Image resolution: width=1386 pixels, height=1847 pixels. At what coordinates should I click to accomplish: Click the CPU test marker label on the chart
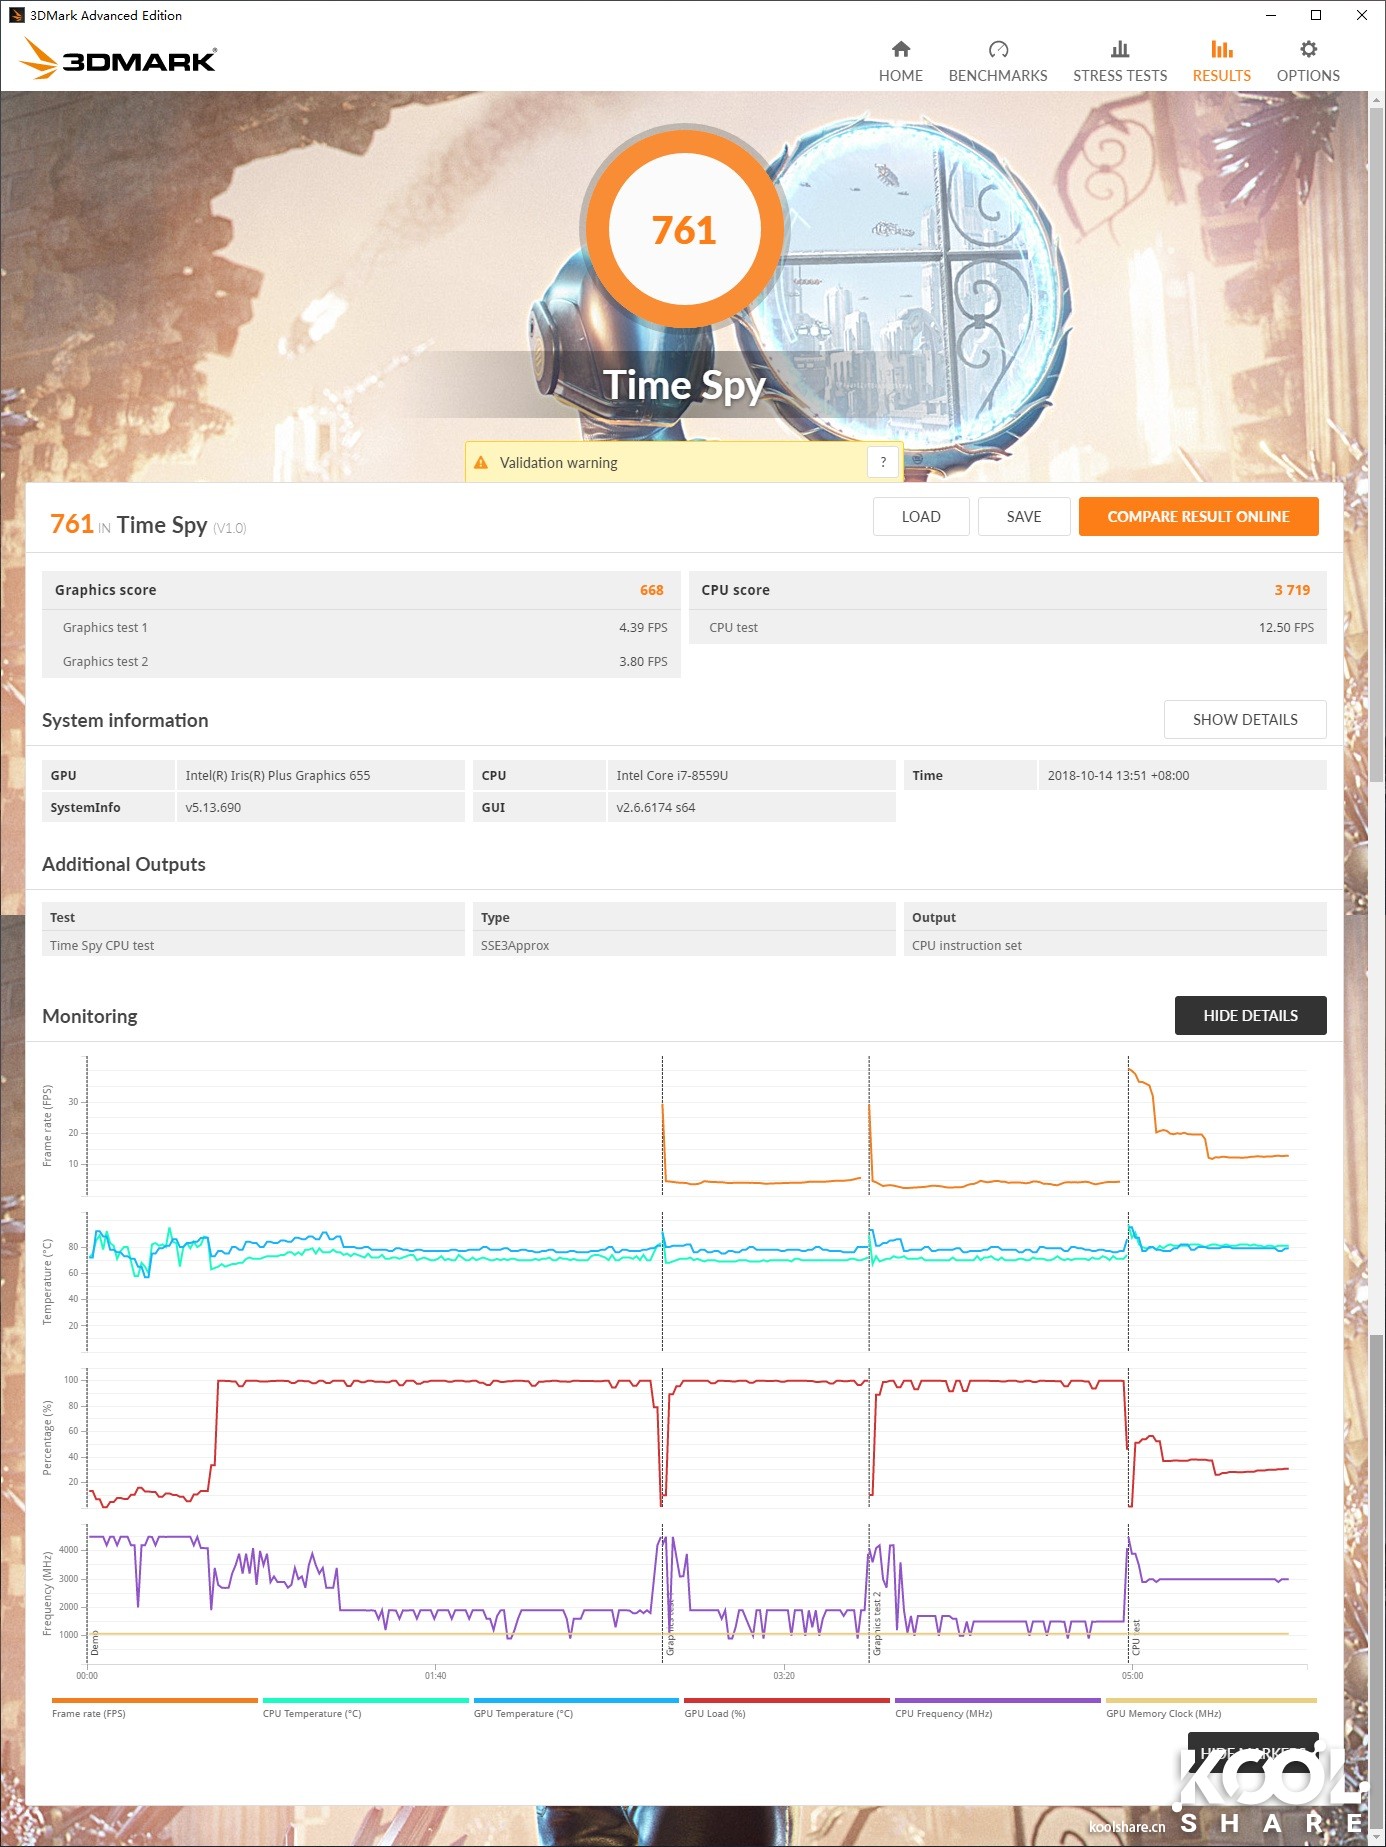click(1136, 1637)
